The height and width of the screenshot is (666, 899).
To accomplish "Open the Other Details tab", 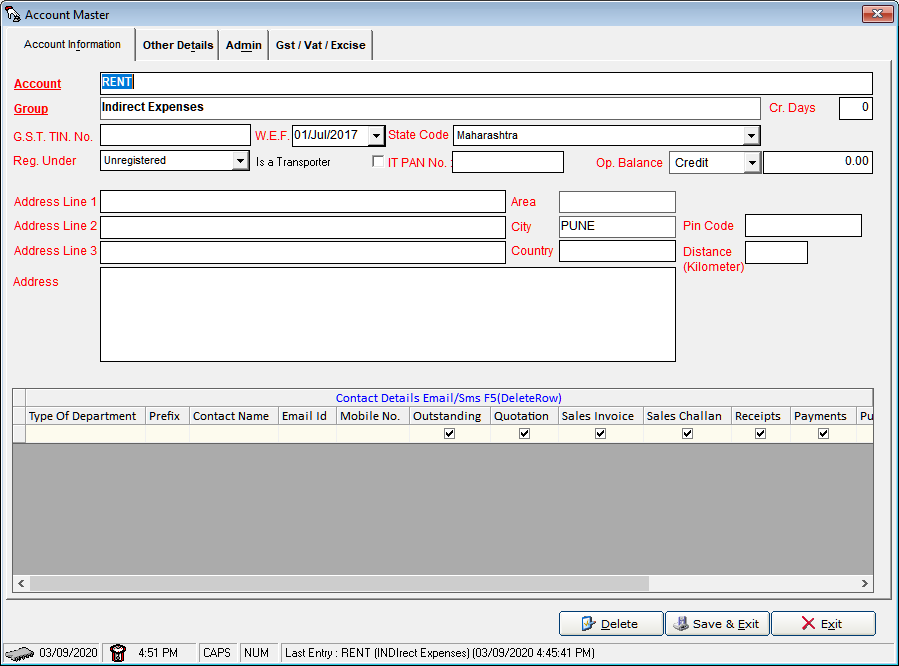I will tap(178, 45).
